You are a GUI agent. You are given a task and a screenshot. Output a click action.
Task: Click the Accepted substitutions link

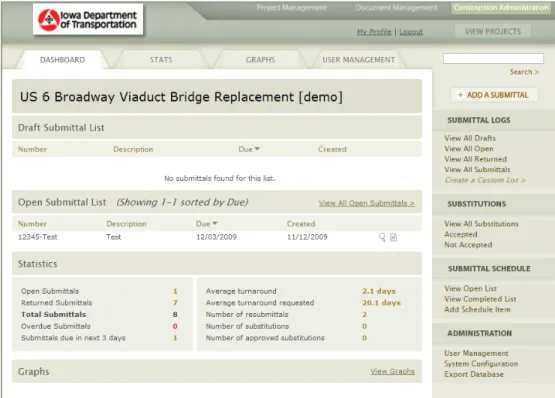461,234
